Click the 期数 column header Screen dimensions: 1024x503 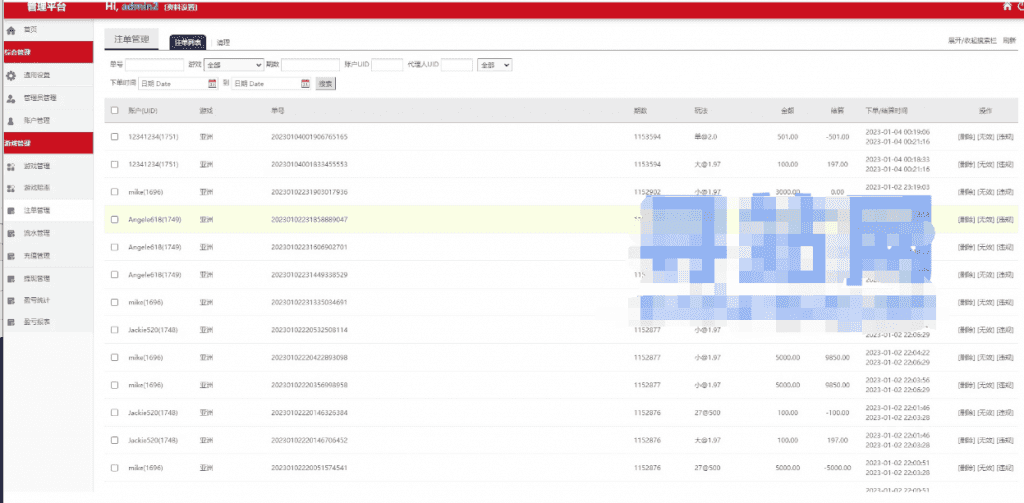click(640, 111)
